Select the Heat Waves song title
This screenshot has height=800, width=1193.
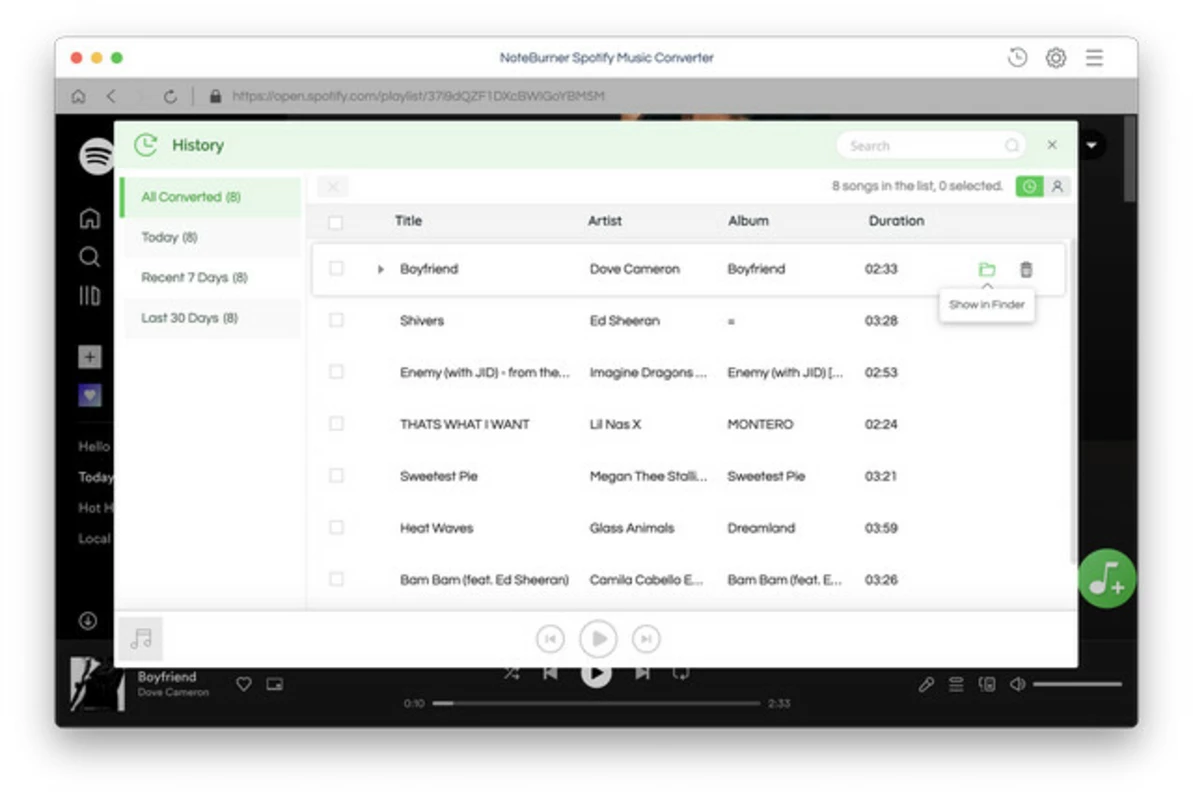tap(436, 527)
